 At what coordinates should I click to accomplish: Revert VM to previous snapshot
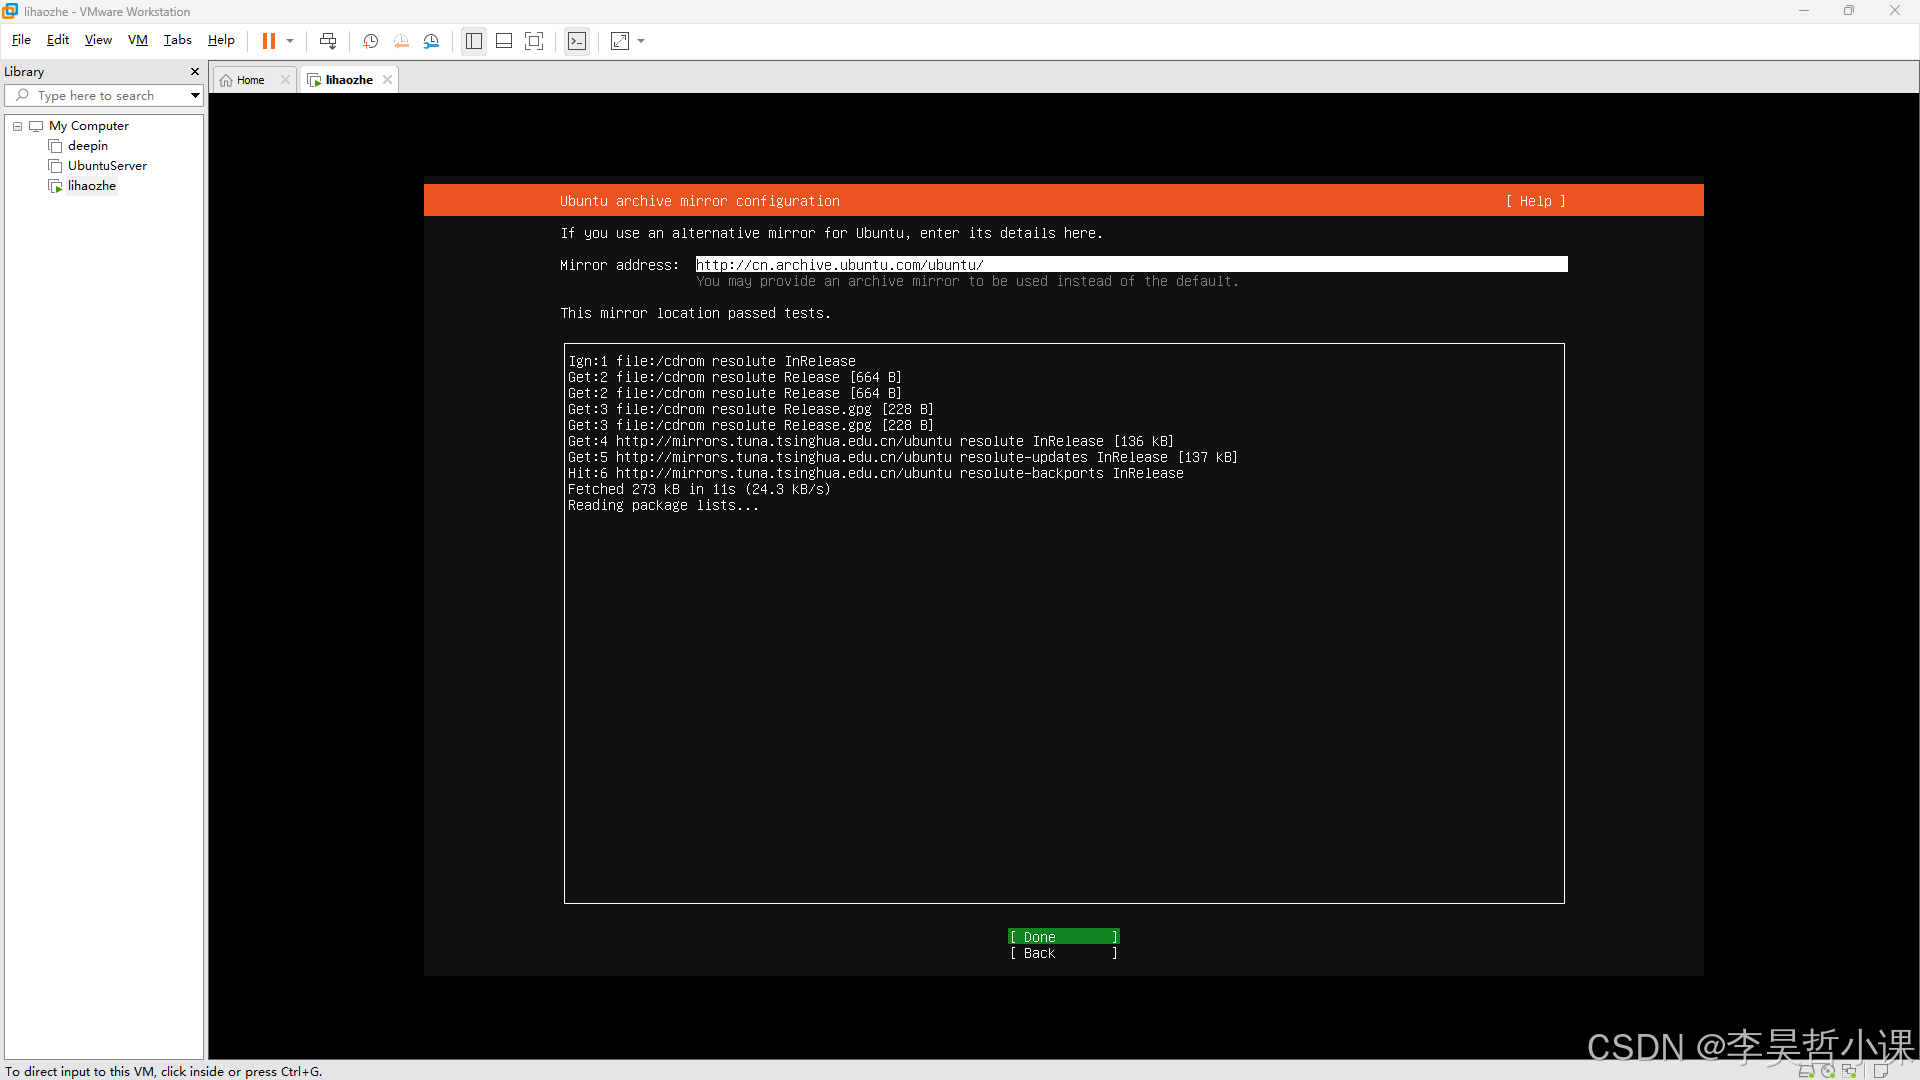401,41
